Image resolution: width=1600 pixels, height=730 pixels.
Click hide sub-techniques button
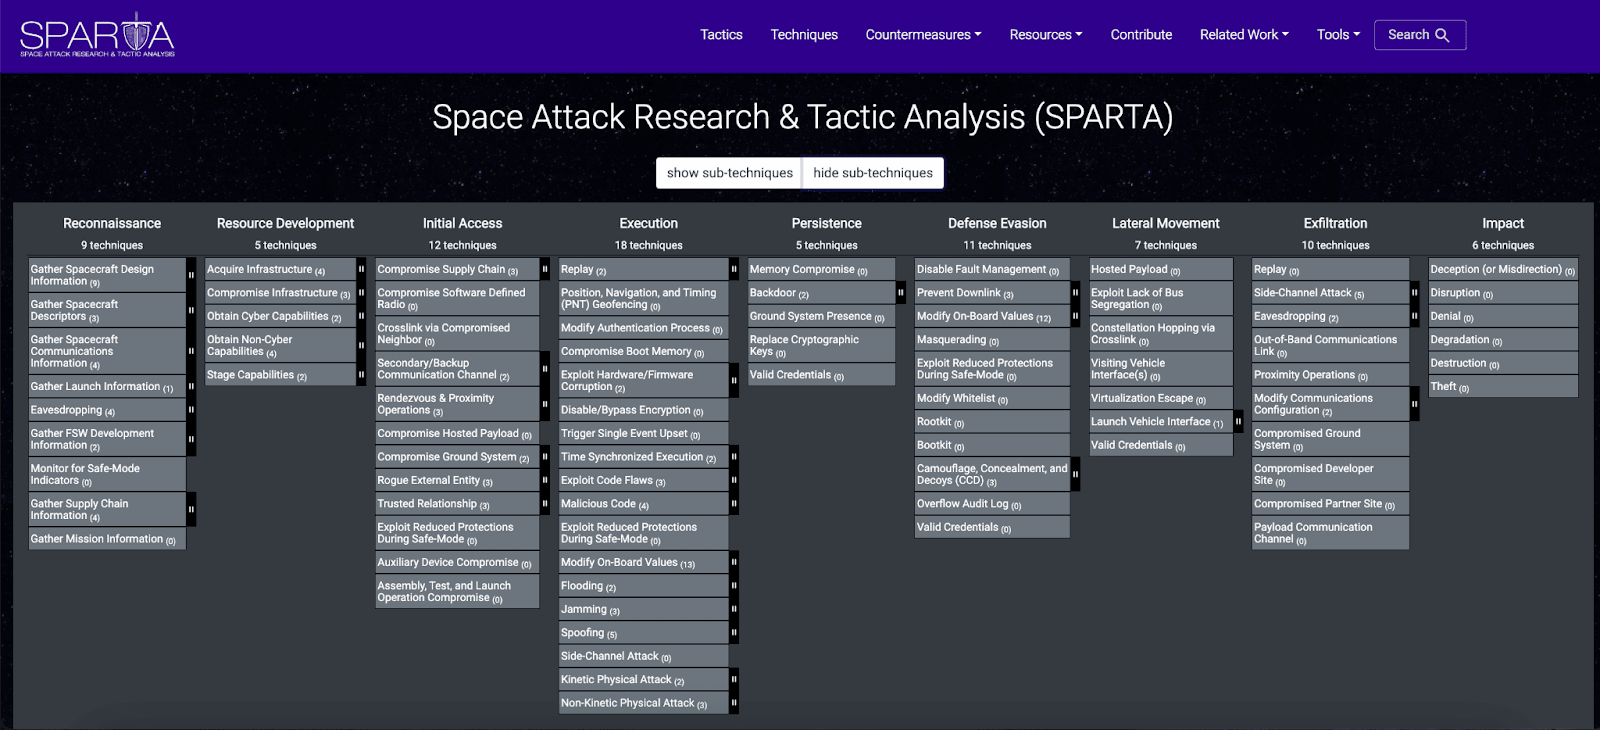coord(873,173)
